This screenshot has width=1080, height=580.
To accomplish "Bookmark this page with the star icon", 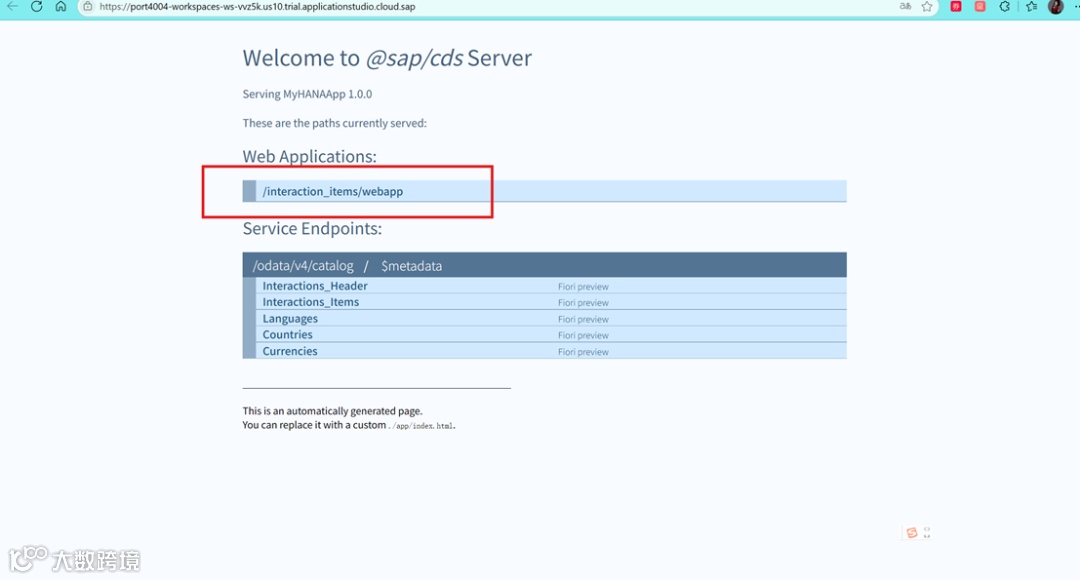I will (x=927, y=6).
